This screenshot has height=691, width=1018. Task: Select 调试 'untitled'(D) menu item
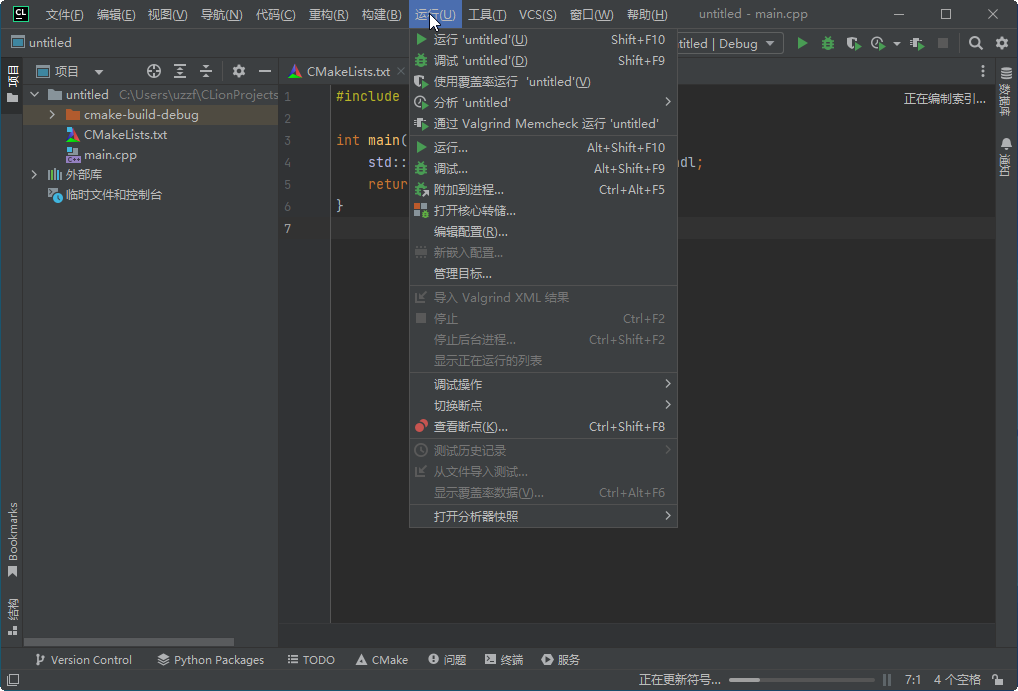coord(543,60)
